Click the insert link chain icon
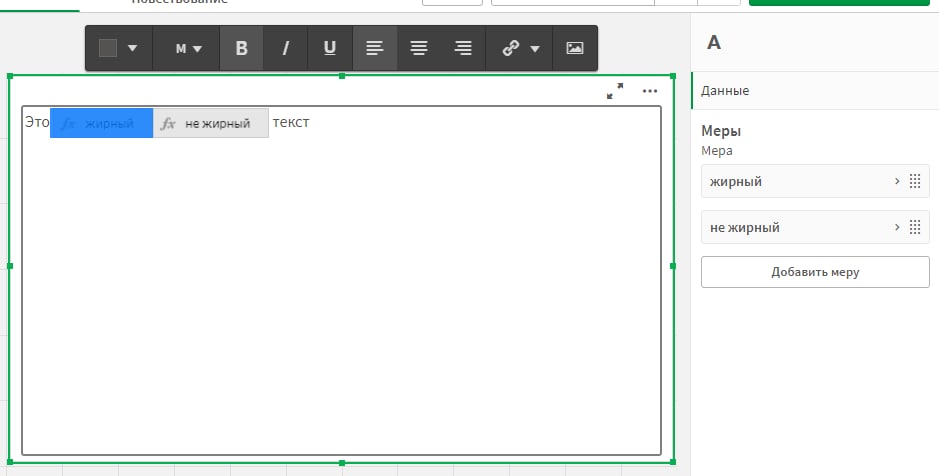 click(510, 48)
